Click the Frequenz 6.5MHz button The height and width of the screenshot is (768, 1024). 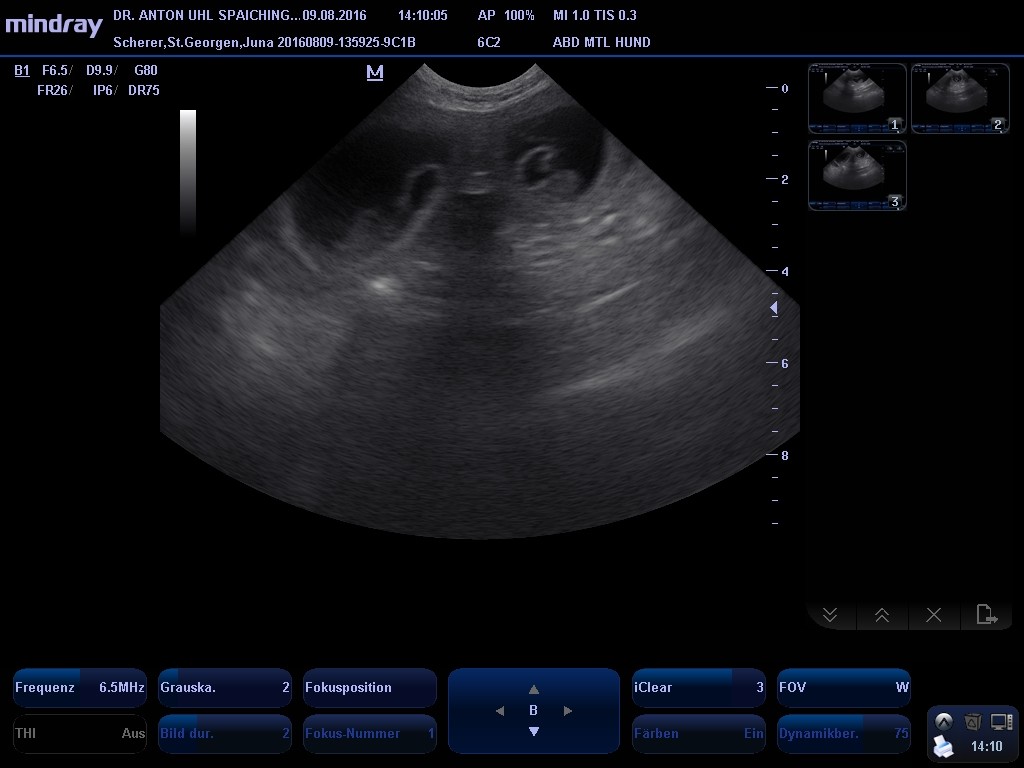[x=80, y=688]
